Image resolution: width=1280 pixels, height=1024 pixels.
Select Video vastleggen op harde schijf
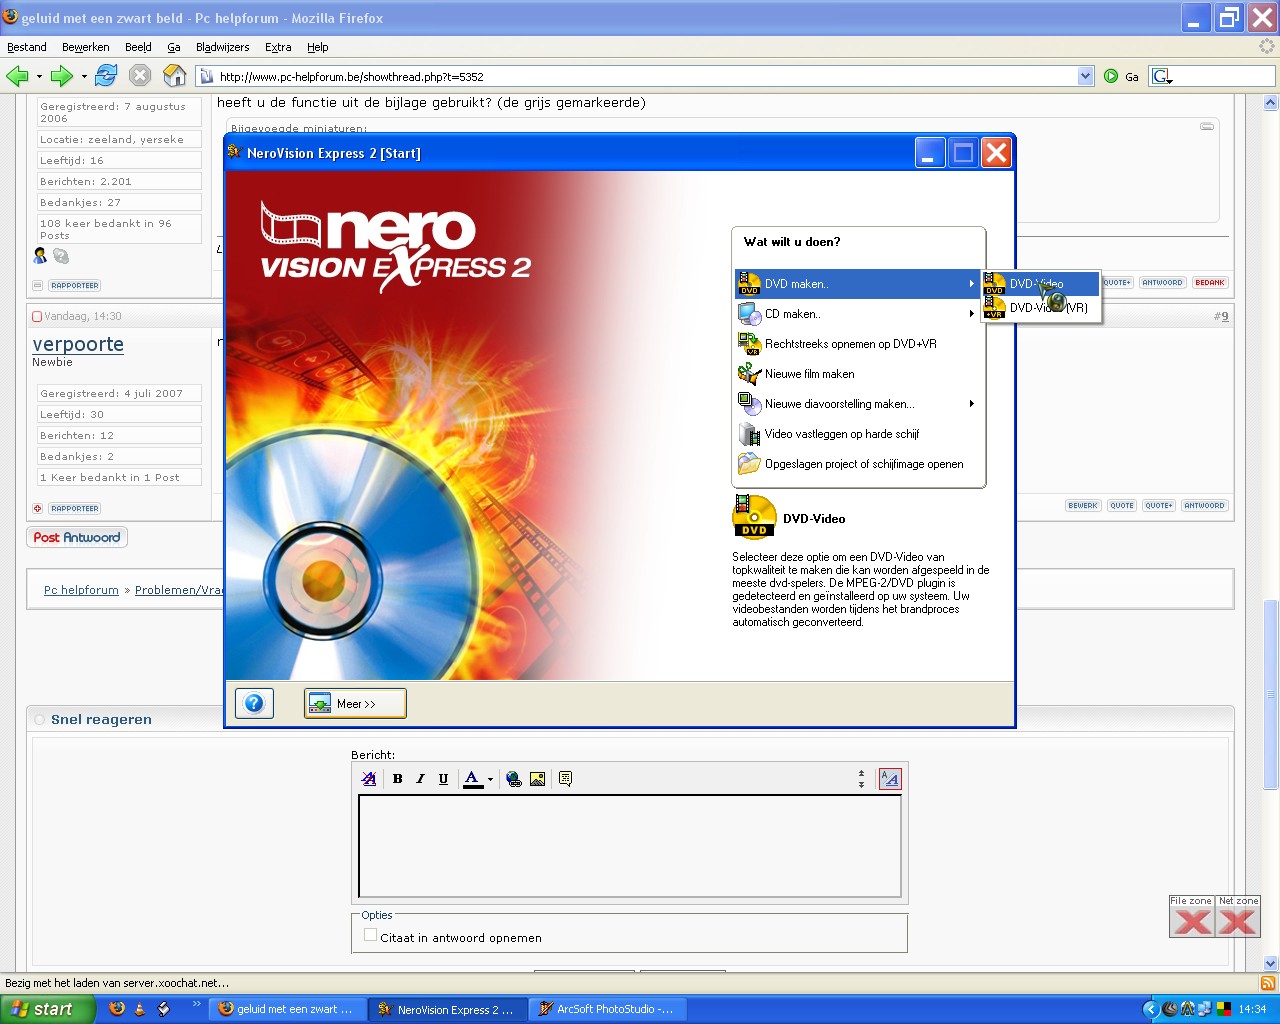coord(857,434)
